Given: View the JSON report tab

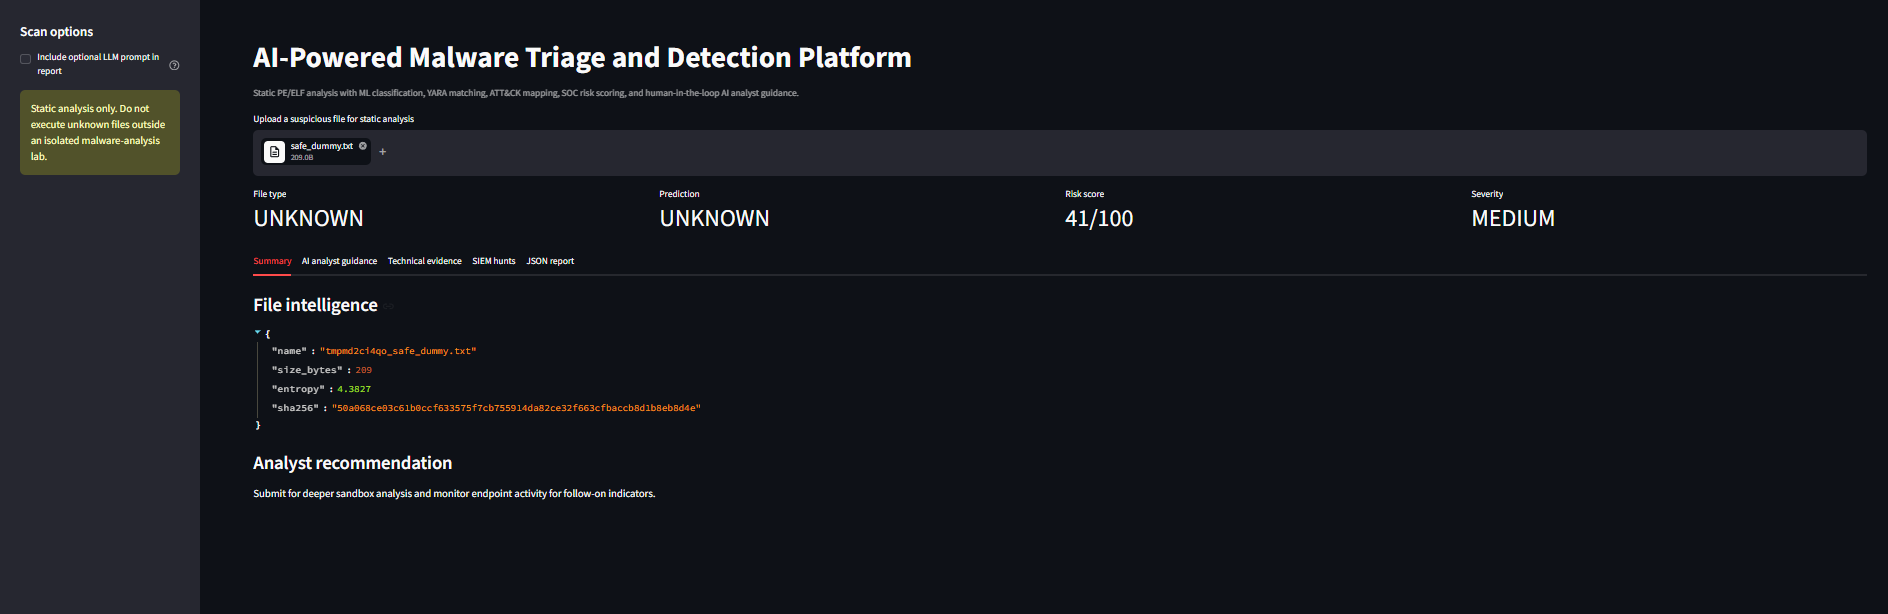Looking at the screenshot, I should (550, 261).
